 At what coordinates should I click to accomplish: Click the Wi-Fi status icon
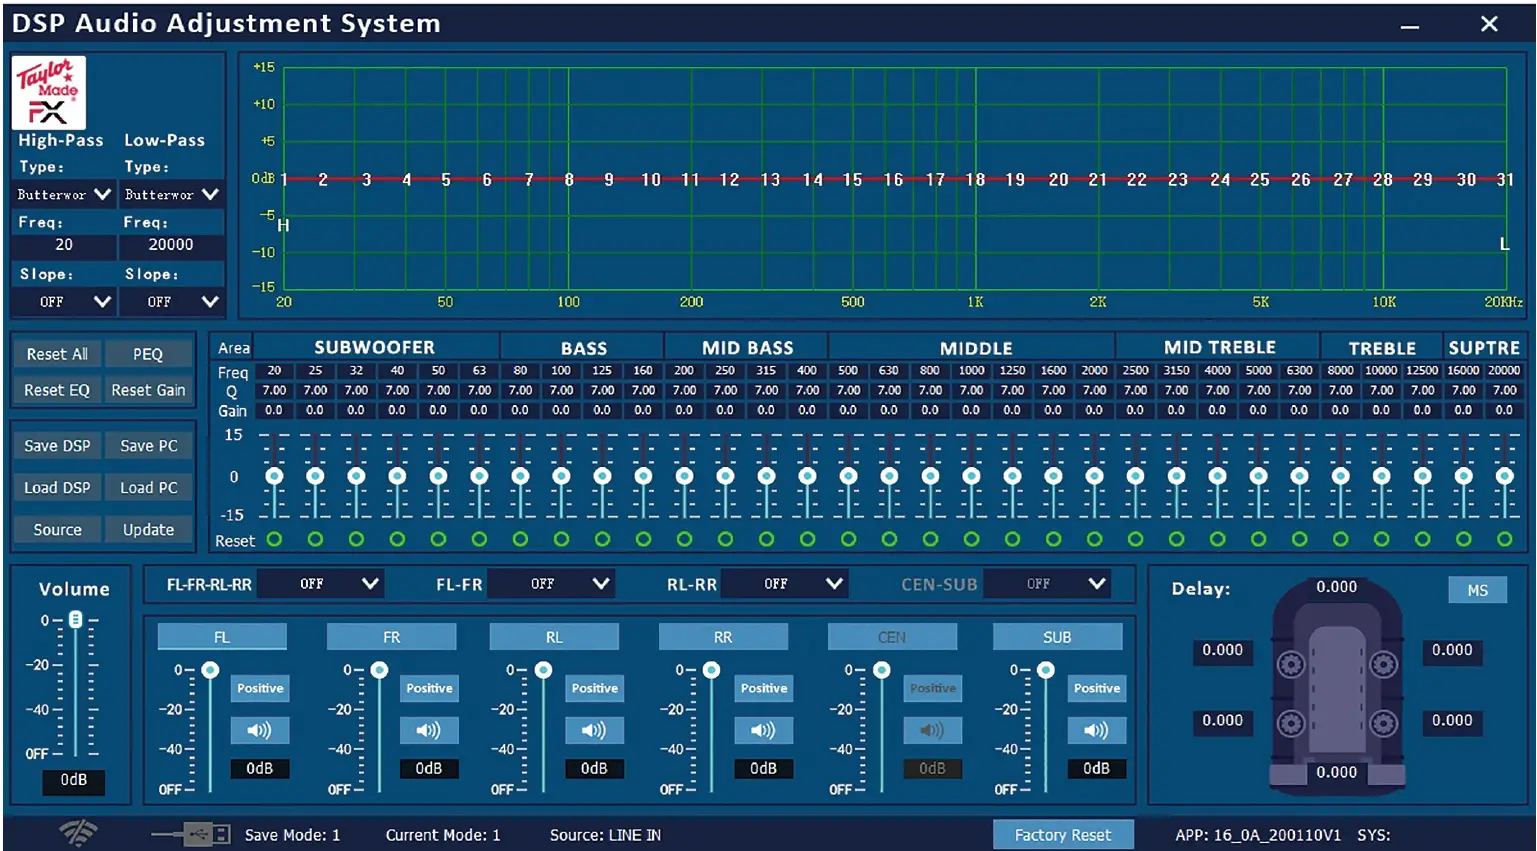pyautogui.click(x=78, y=832)
